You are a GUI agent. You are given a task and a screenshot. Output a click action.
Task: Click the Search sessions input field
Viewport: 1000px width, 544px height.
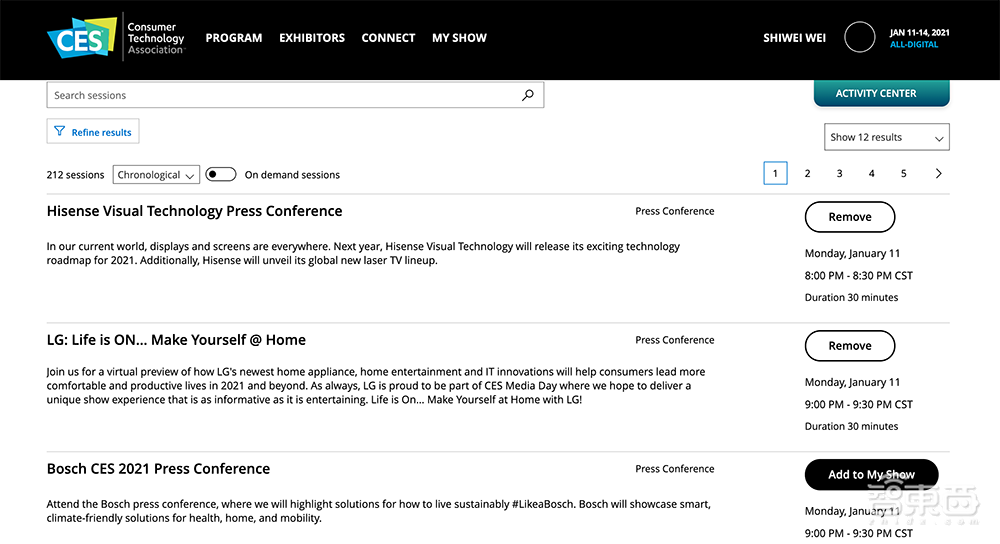point(280,95)
